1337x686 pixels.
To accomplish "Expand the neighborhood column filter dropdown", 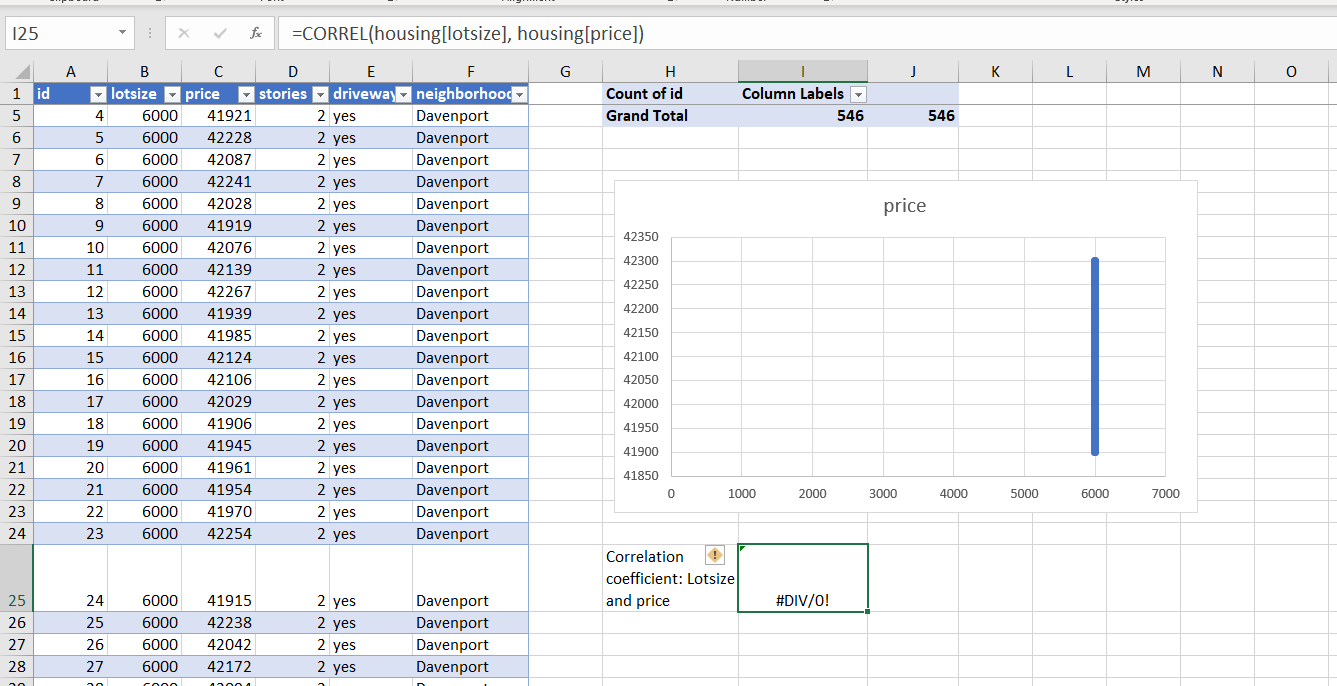I will click(x=519, y=94).
